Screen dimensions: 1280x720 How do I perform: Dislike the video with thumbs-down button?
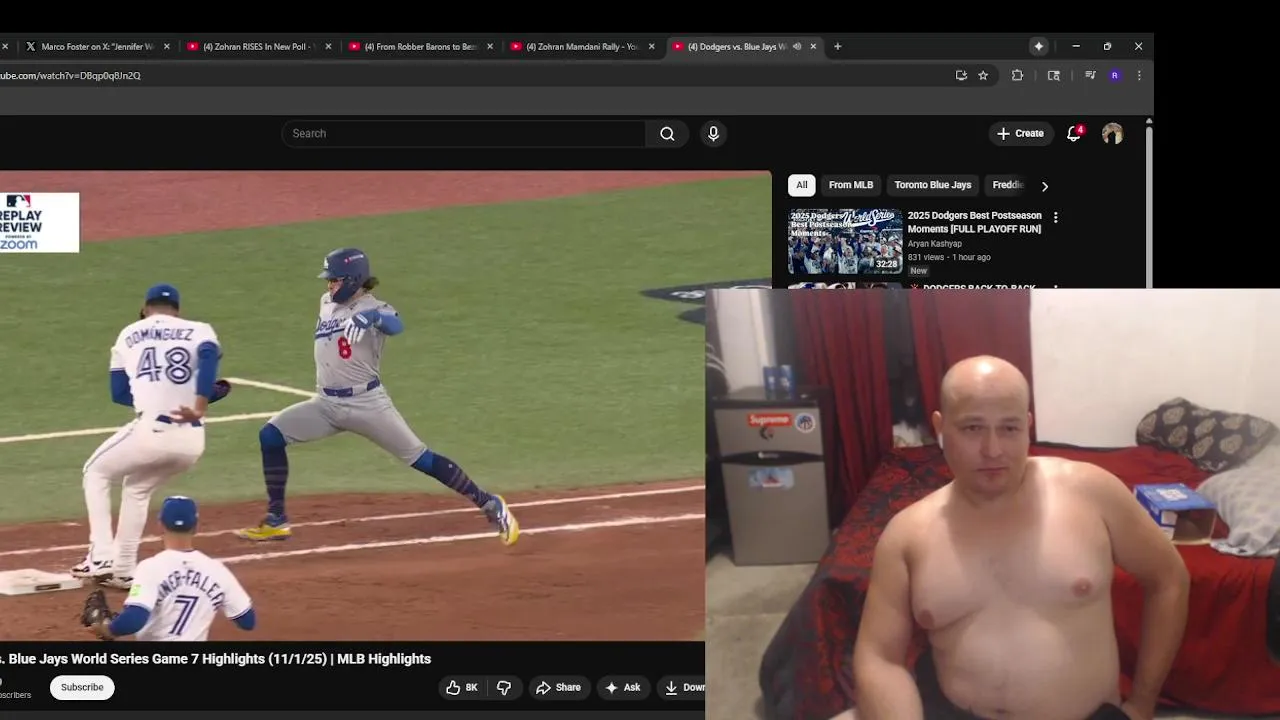(504, 687)
